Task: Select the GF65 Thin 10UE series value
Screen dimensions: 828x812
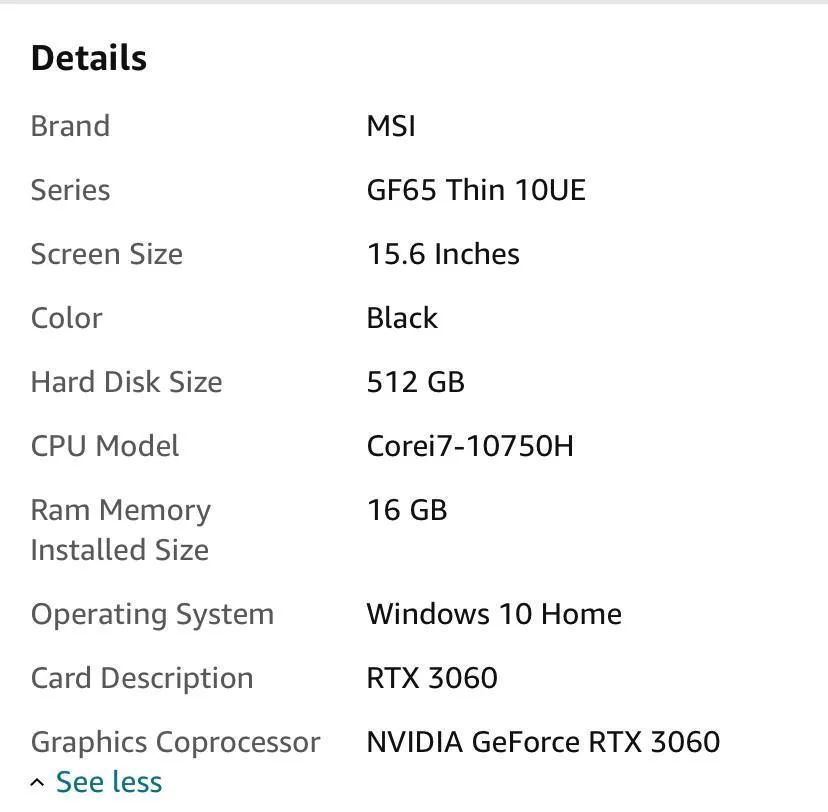Action: click(476, 190)
